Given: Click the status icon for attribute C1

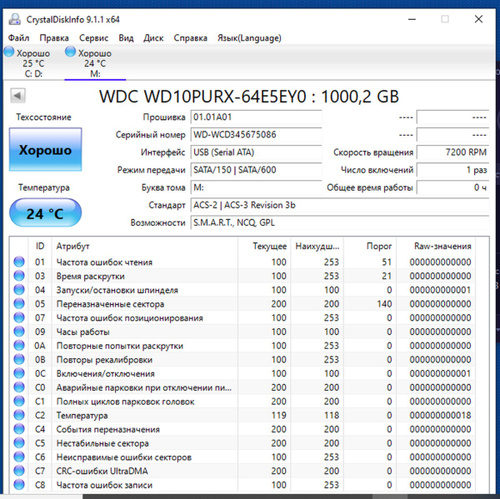Looking at the screenshot, I should point(19,401).
